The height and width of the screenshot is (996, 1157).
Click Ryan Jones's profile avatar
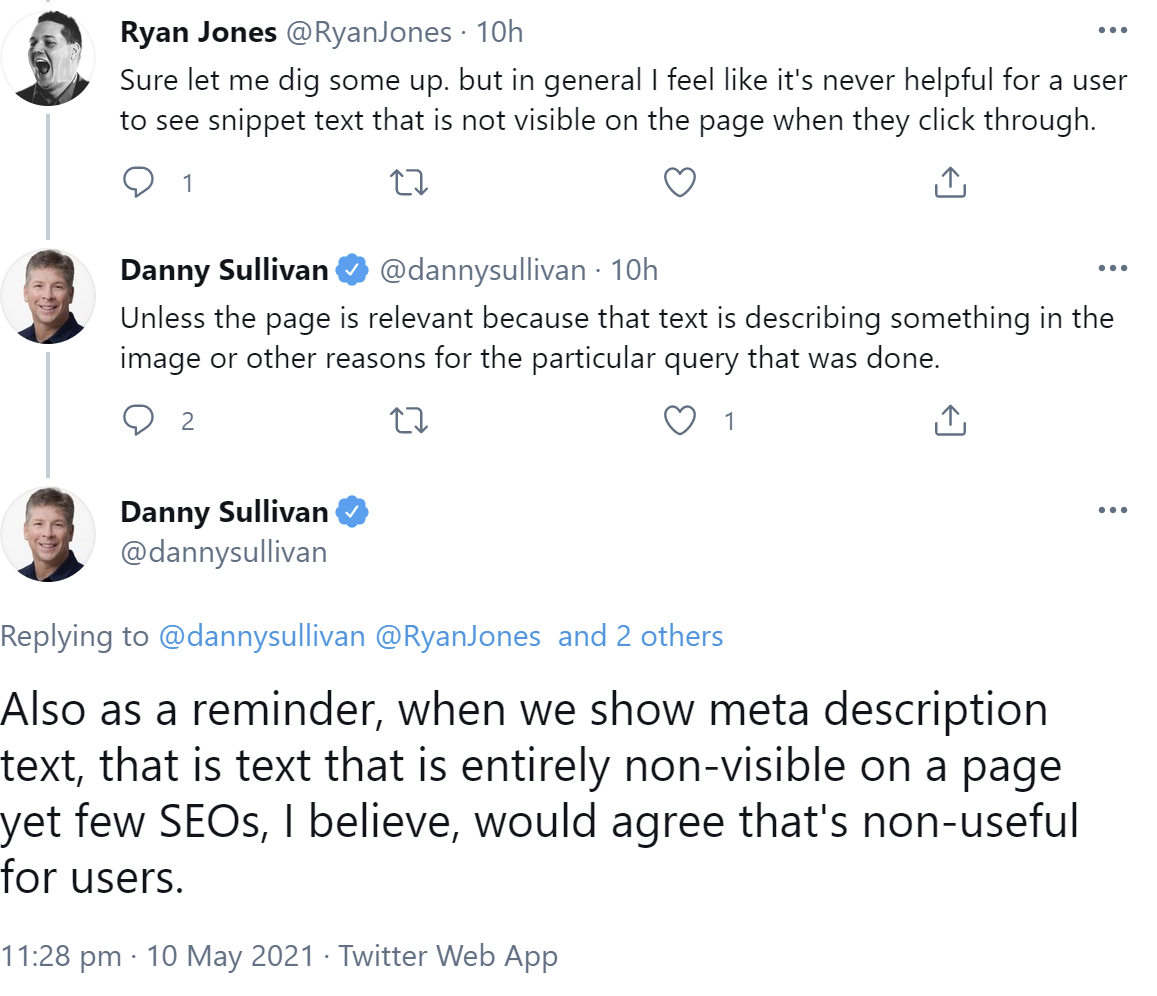click(x=48, y=57)
